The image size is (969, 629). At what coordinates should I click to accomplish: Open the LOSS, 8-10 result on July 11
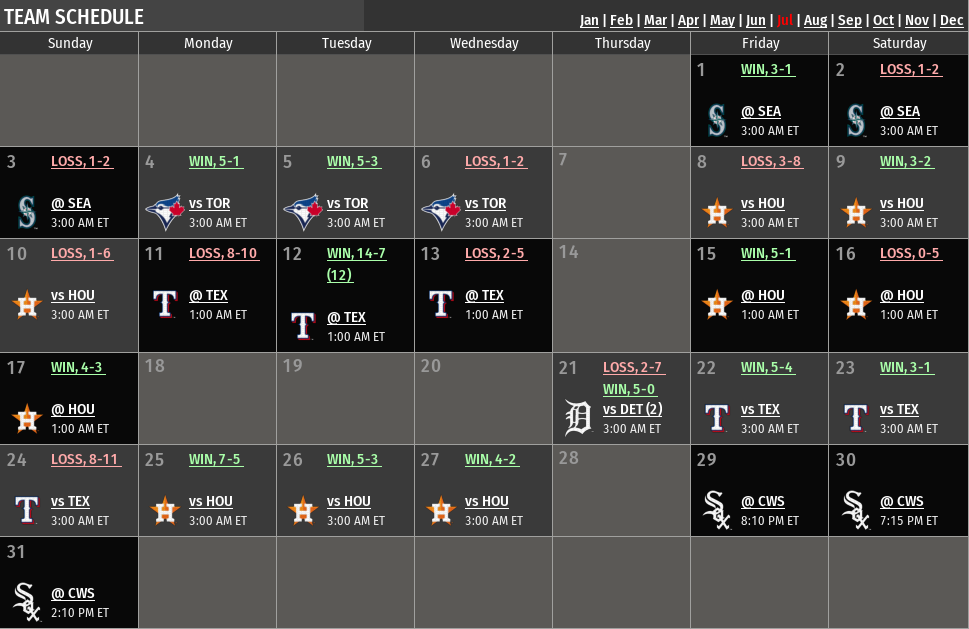coord(224,253)
